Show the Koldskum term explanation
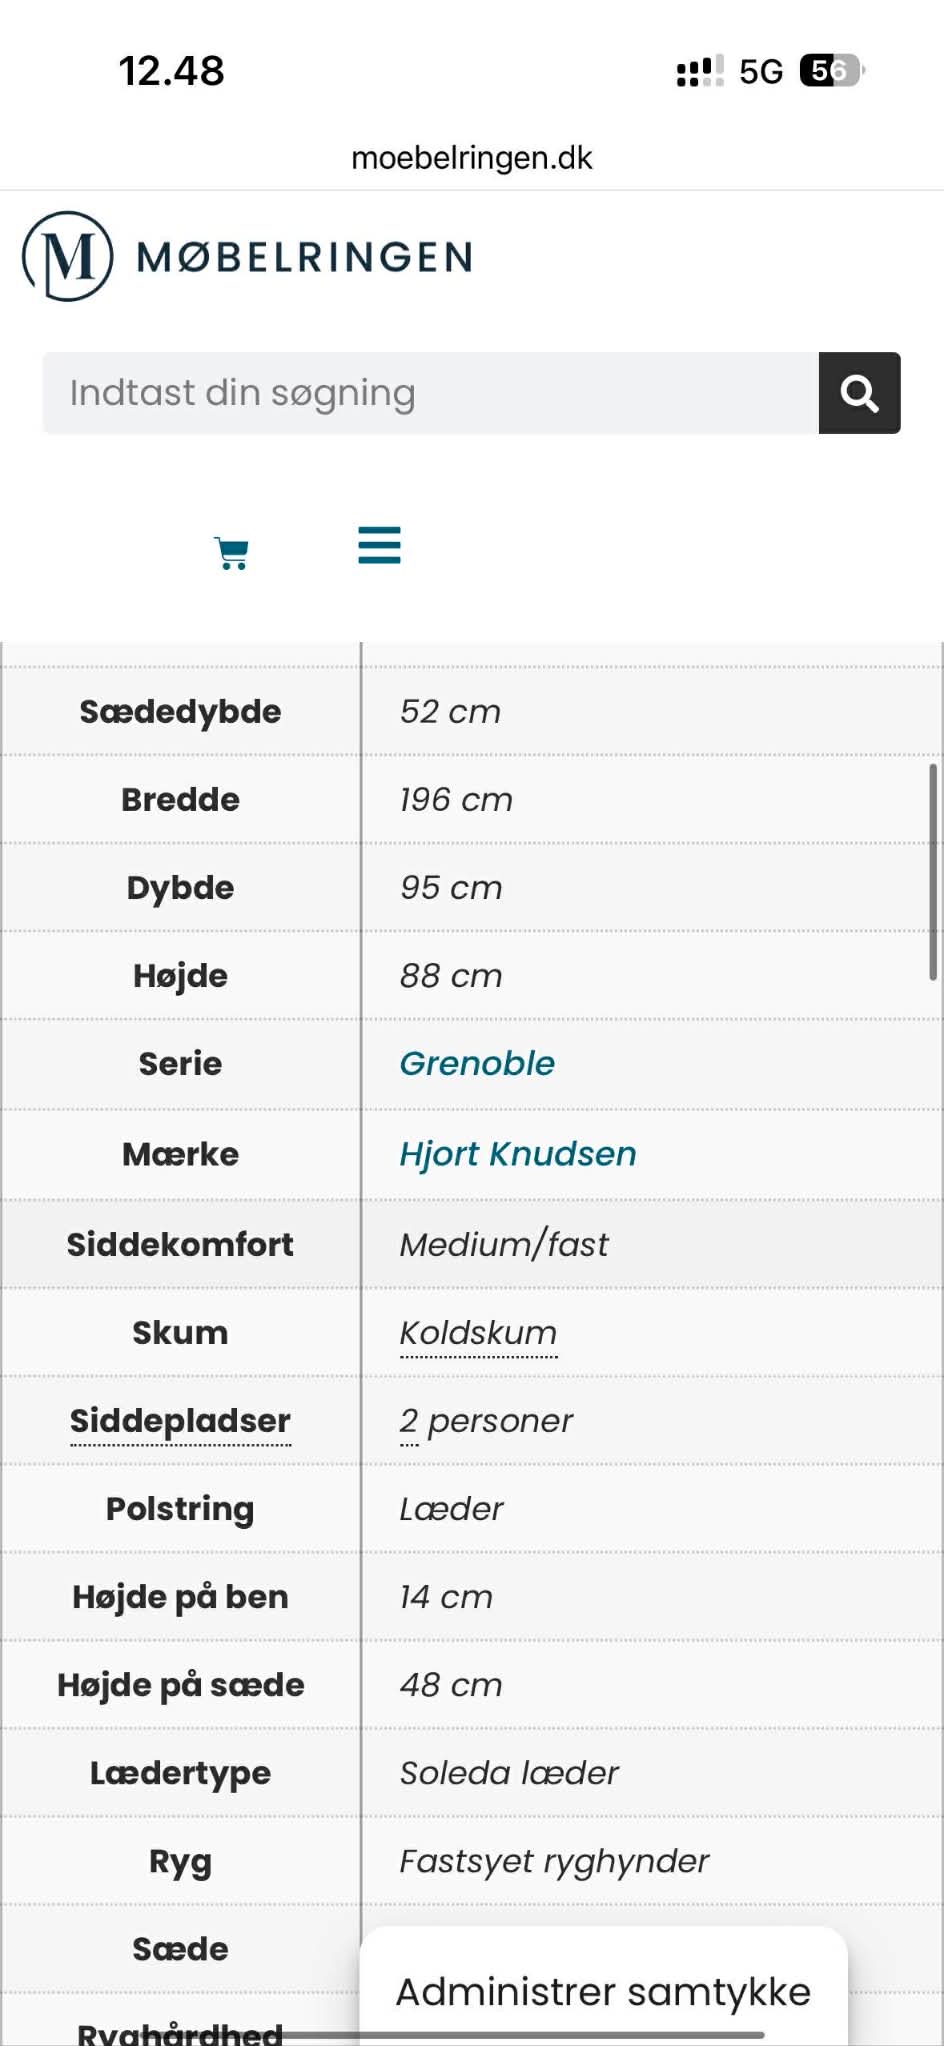This screenshot has height=2046, width=944. point(477,1332)
